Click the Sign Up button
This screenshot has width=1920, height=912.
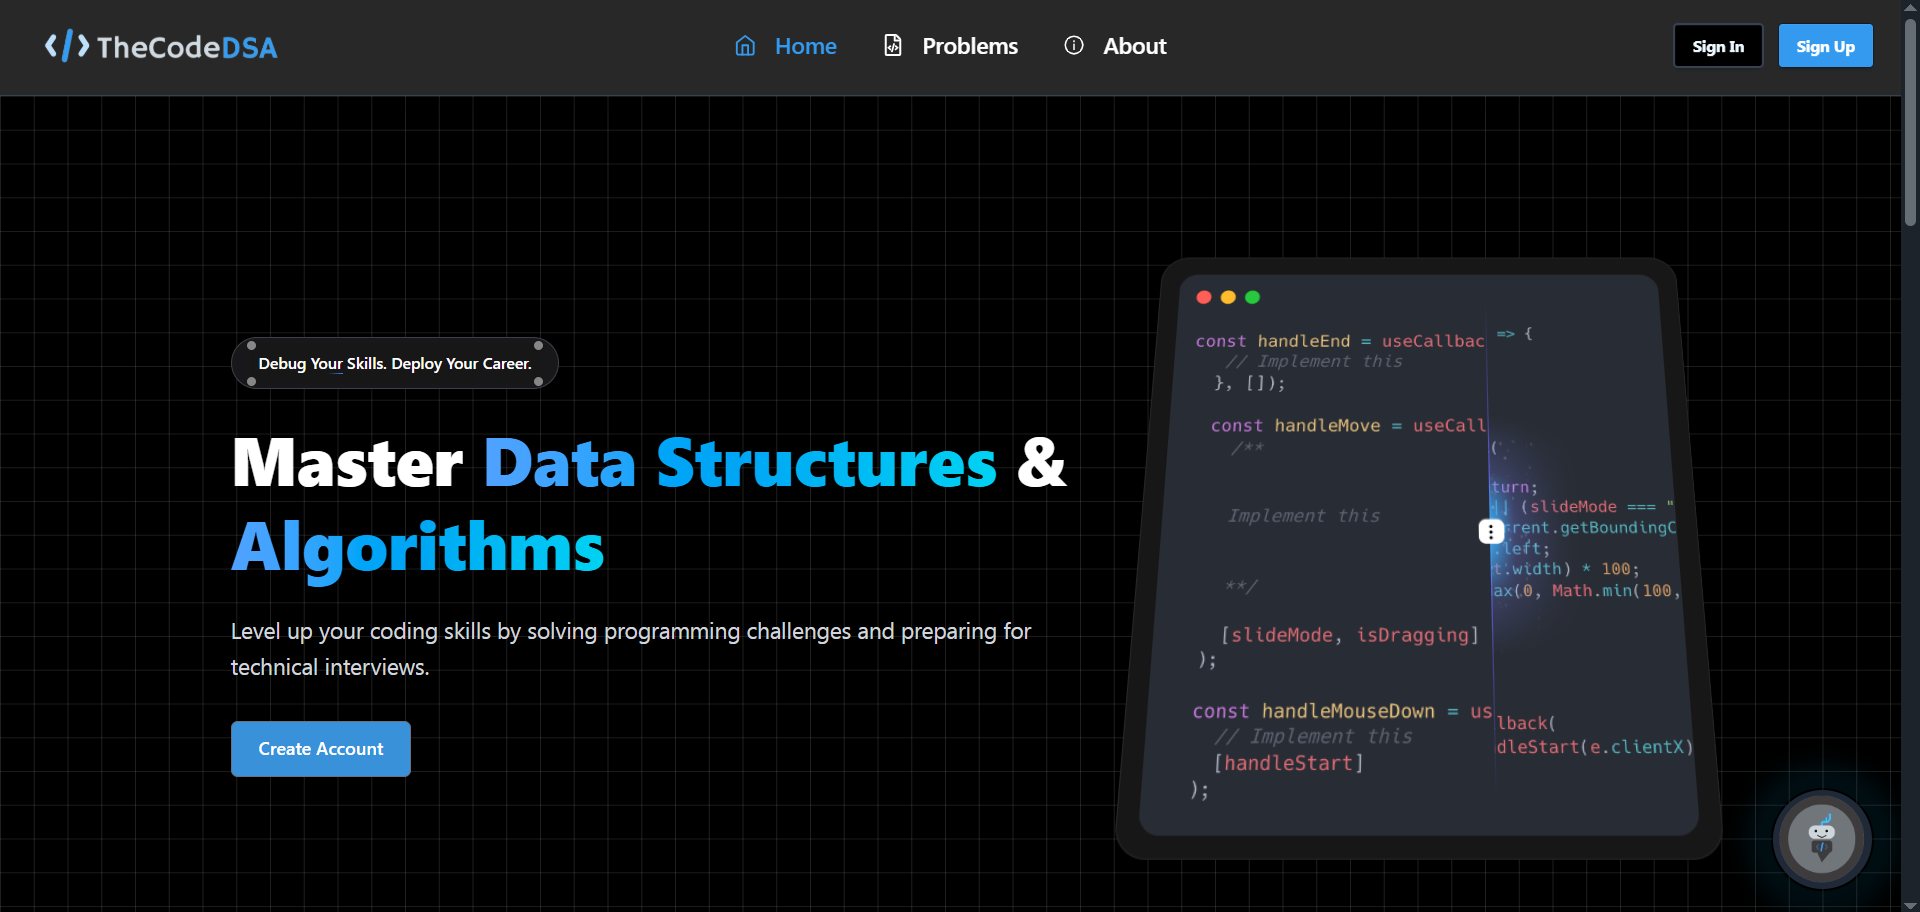click(x=1824, y=45)
